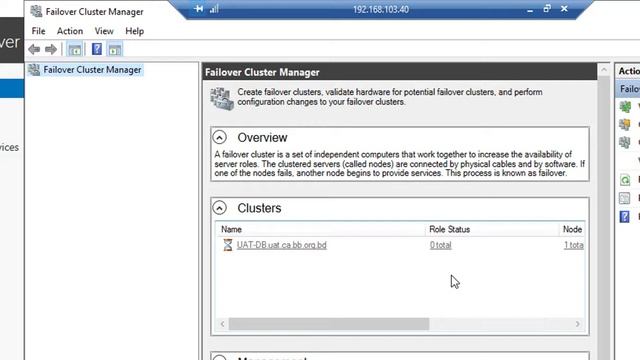Click the horizontal scrollbar thumb in the Clusters list
Screen dimensions: 640x360
point(329,324)
